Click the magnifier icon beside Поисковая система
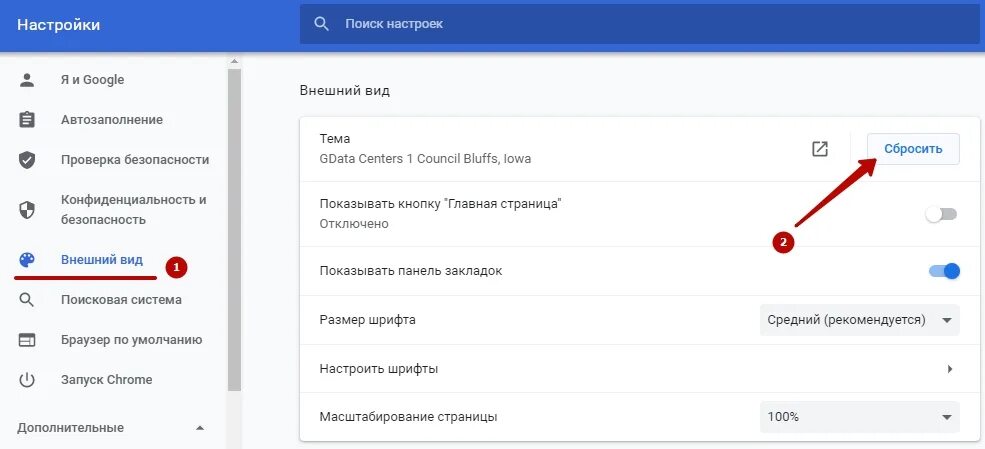The width and height of the screenshot is (985, 449). tap(27, 300)
